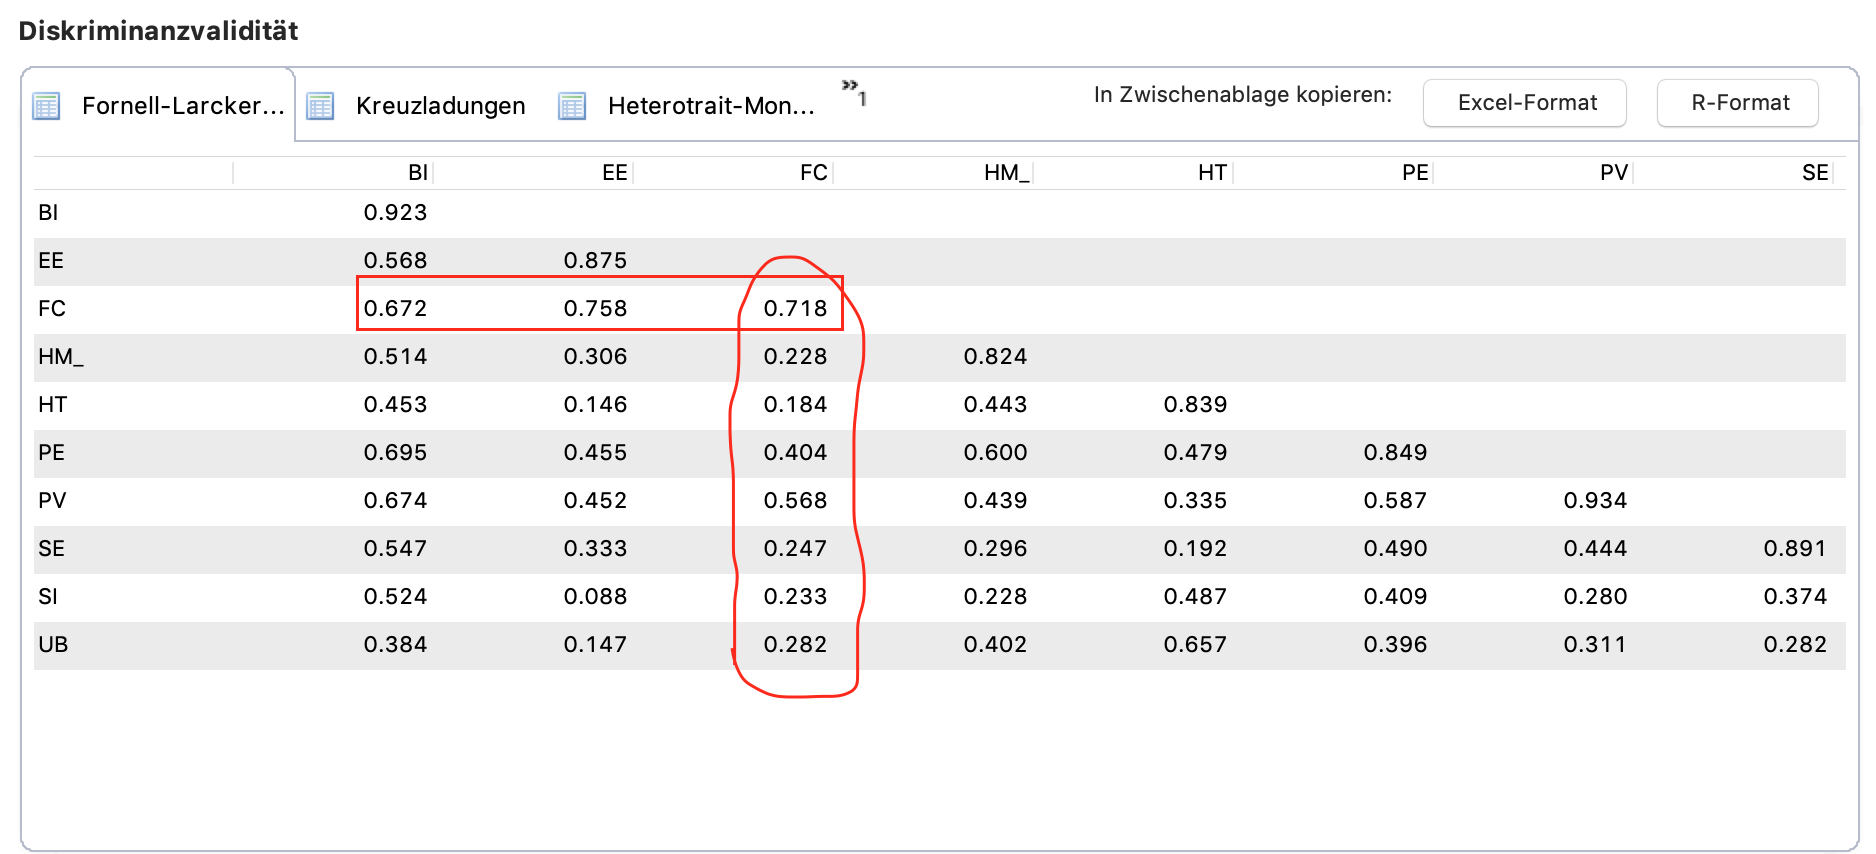The height and width of the screenshot is (854, 1876).
Task: Copy table in R-Format
Action: tap(1738, 103)
